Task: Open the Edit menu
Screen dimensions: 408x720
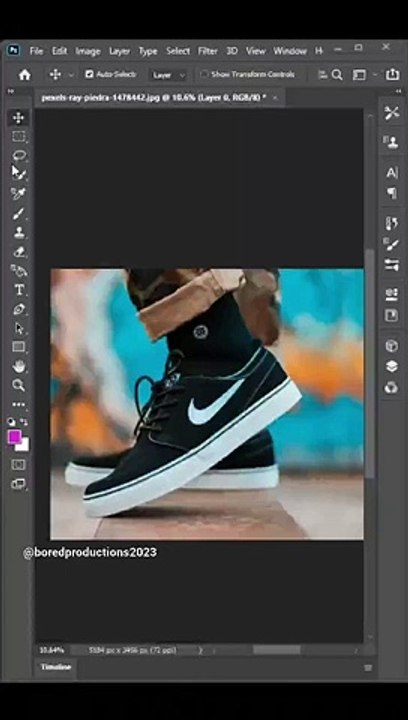Action: (59, 51)
